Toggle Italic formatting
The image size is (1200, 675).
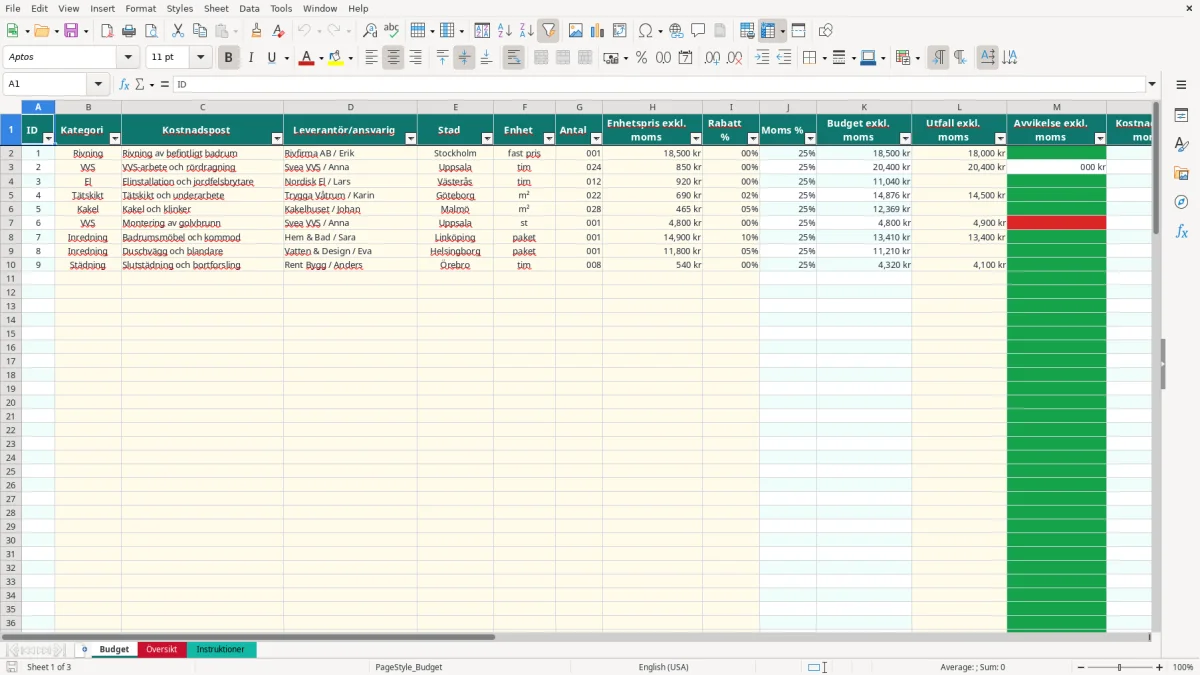(250, 58)
